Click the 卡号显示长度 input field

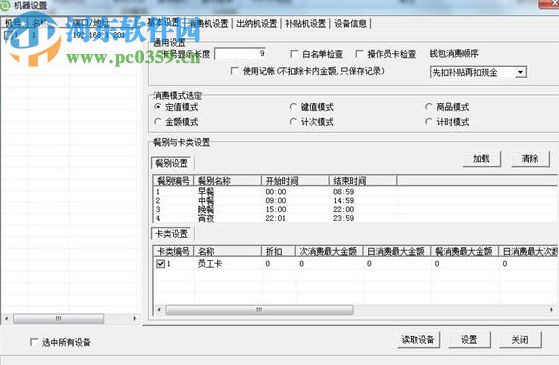pos(240,54)
